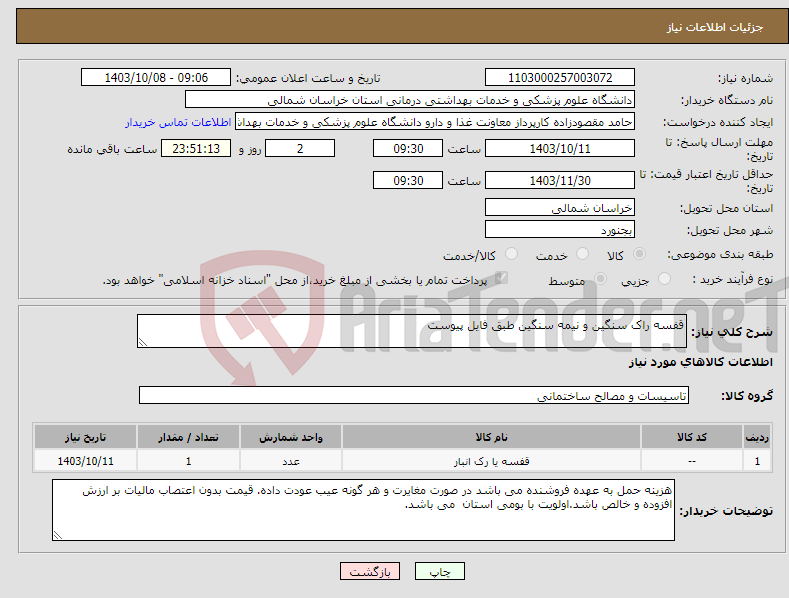
Task: Click the بازگشت back button
Action: pyautogui.click(x=370, y=571)
